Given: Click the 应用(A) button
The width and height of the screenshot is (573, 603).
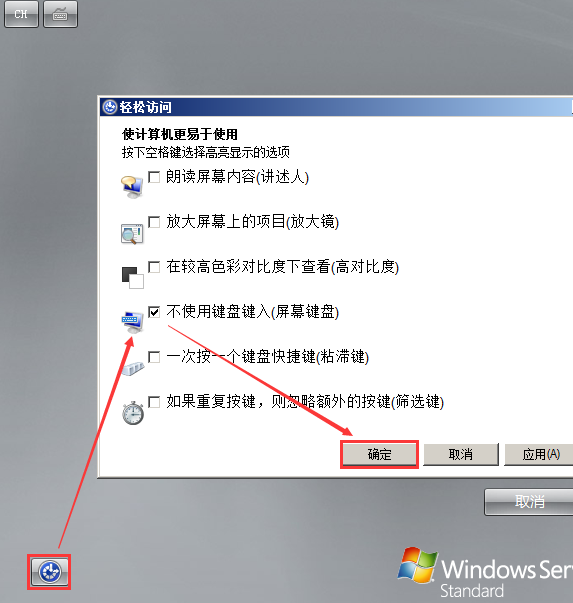Looking at the screenshot, I should [540, 454].
